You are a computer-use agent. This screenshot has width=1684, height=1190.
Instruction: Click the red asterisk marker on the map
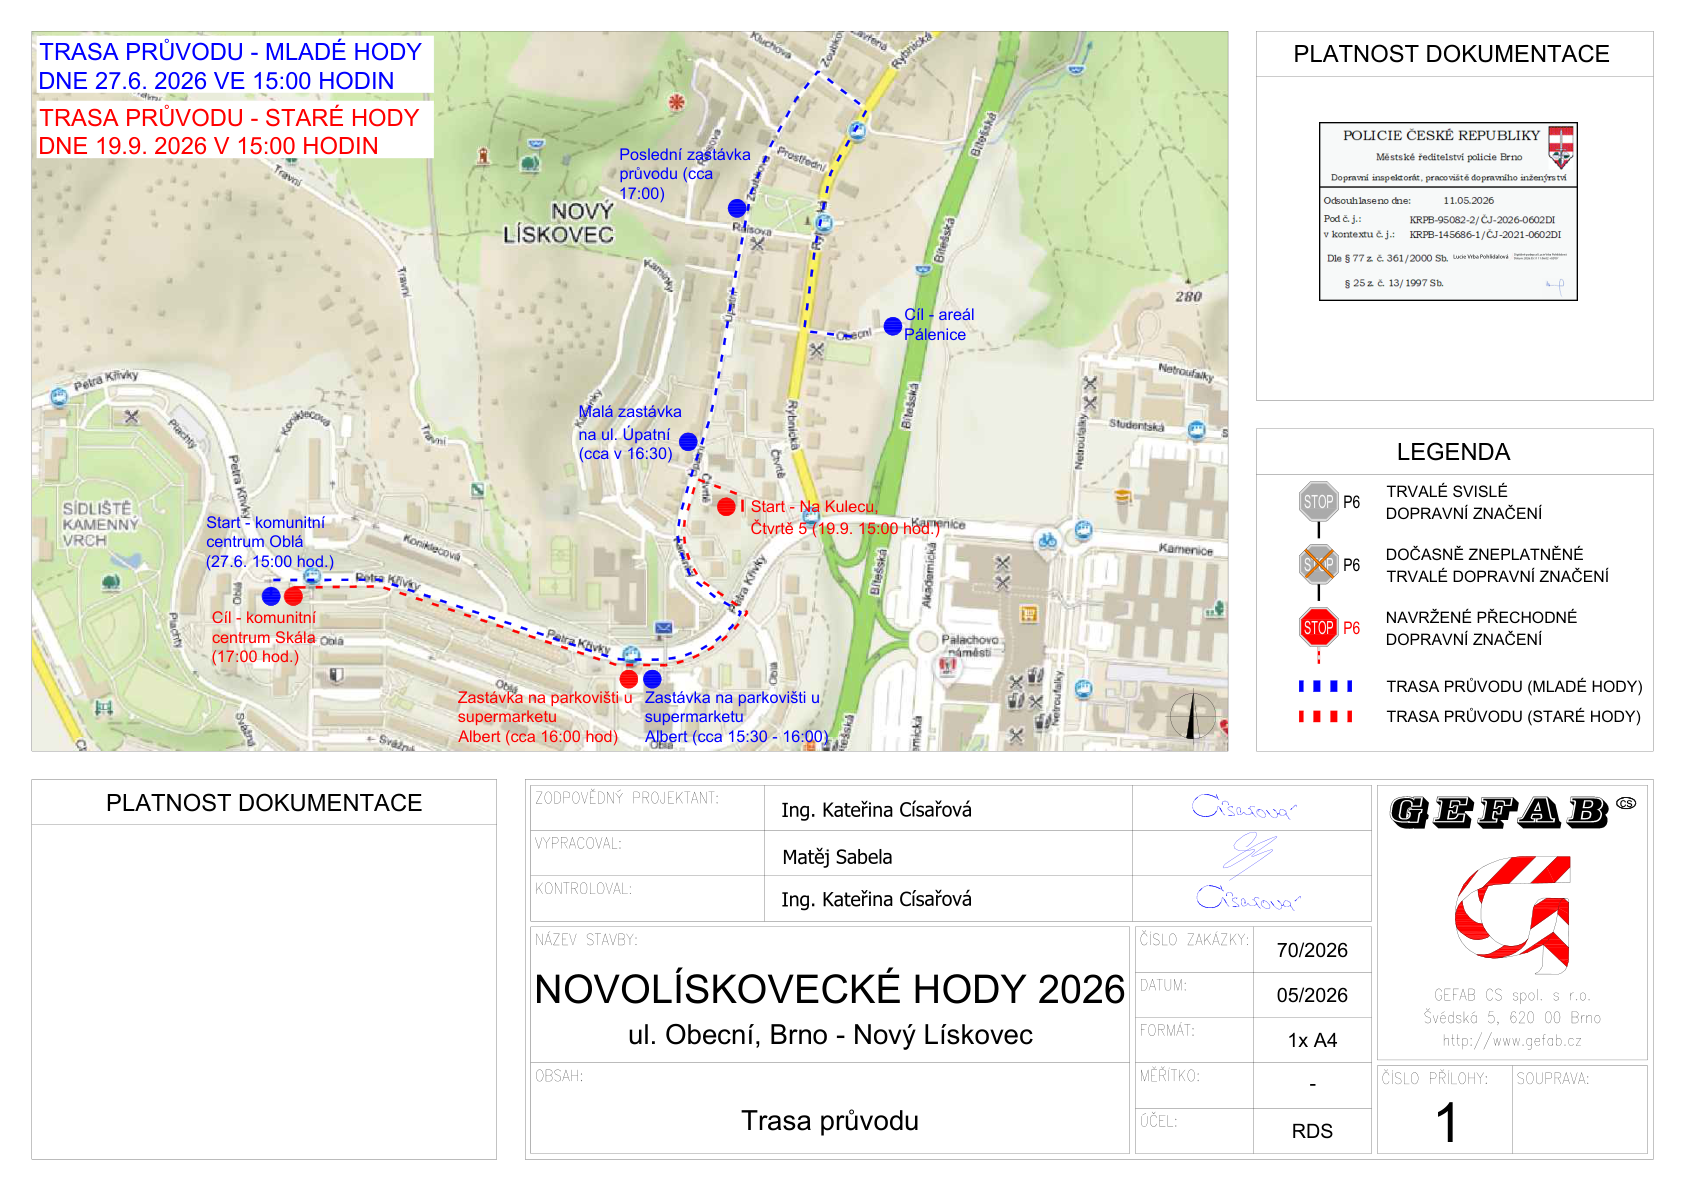pyautogui.click(x=676, y=102)
